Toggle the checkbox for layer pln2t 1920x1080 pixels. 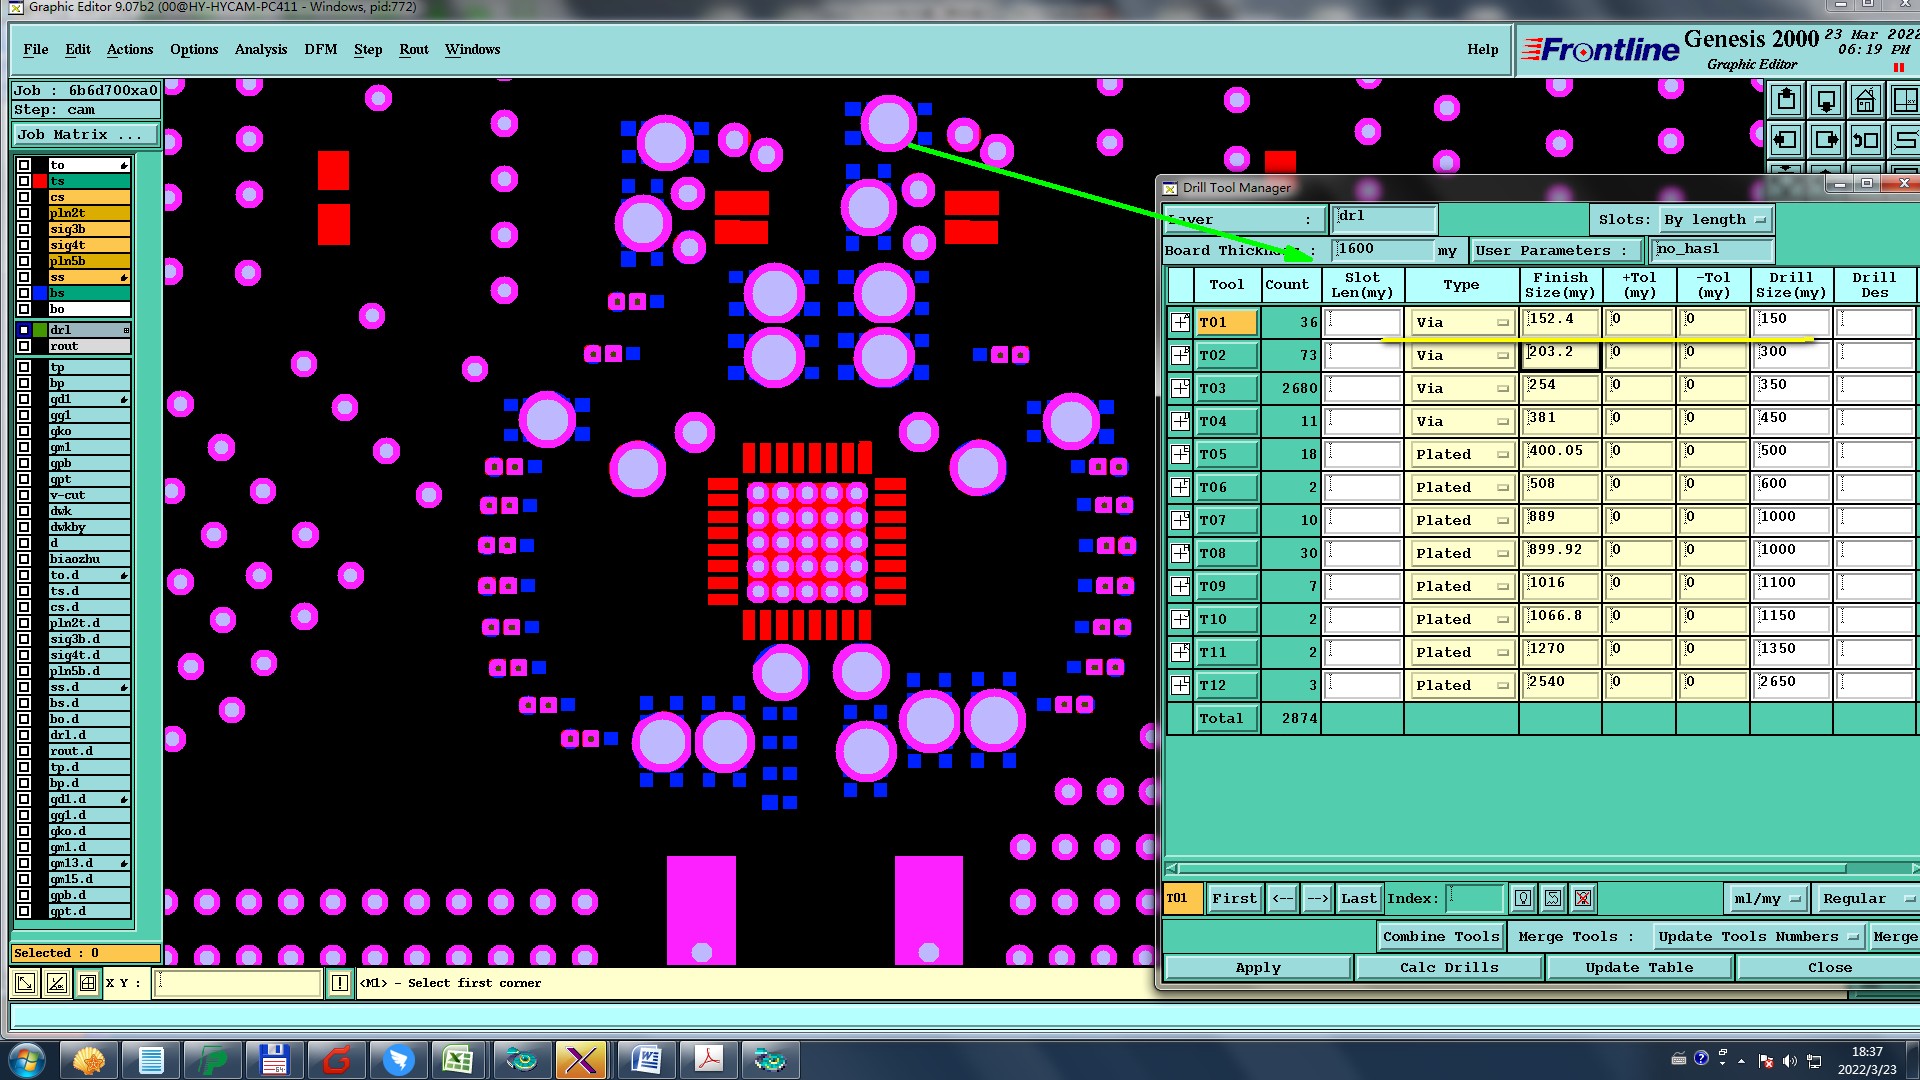[x=24, y=213]
